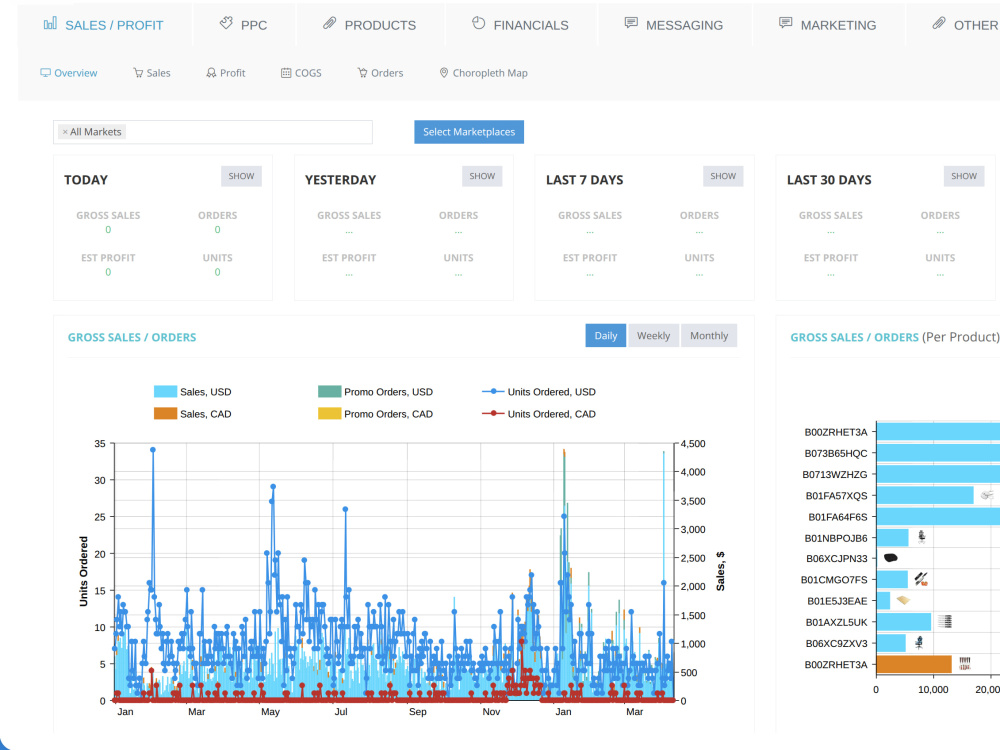Click the B01FA64F6S product label
The image size is (1000, 750).
coord(838,517)
